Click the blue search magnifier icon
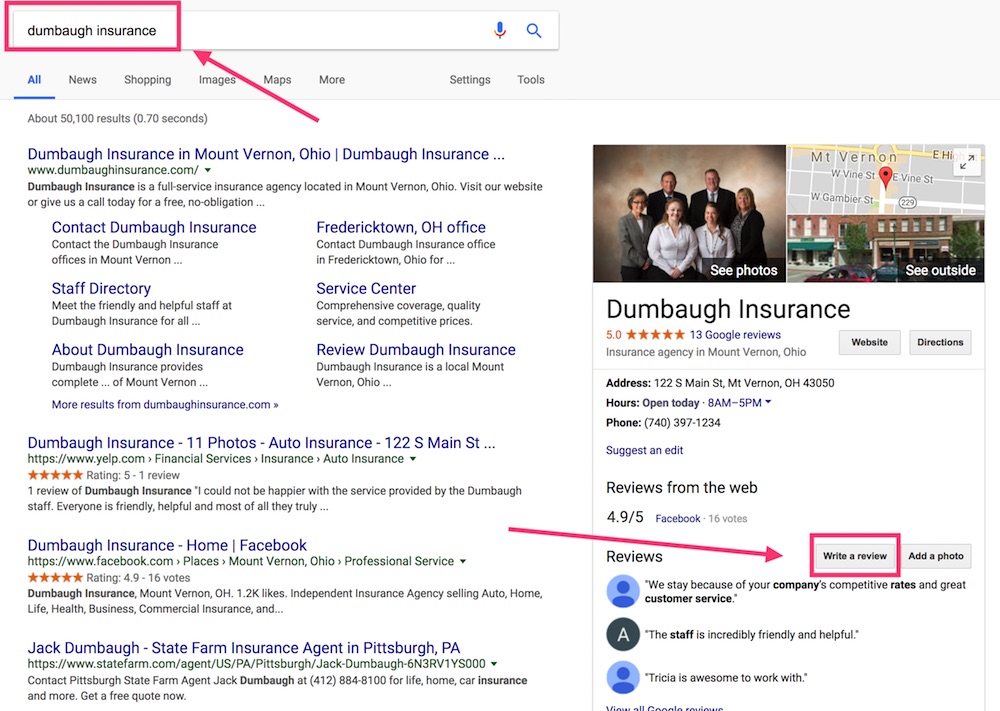The height and width of the screenshot is (711, 1000). (534, 30)
